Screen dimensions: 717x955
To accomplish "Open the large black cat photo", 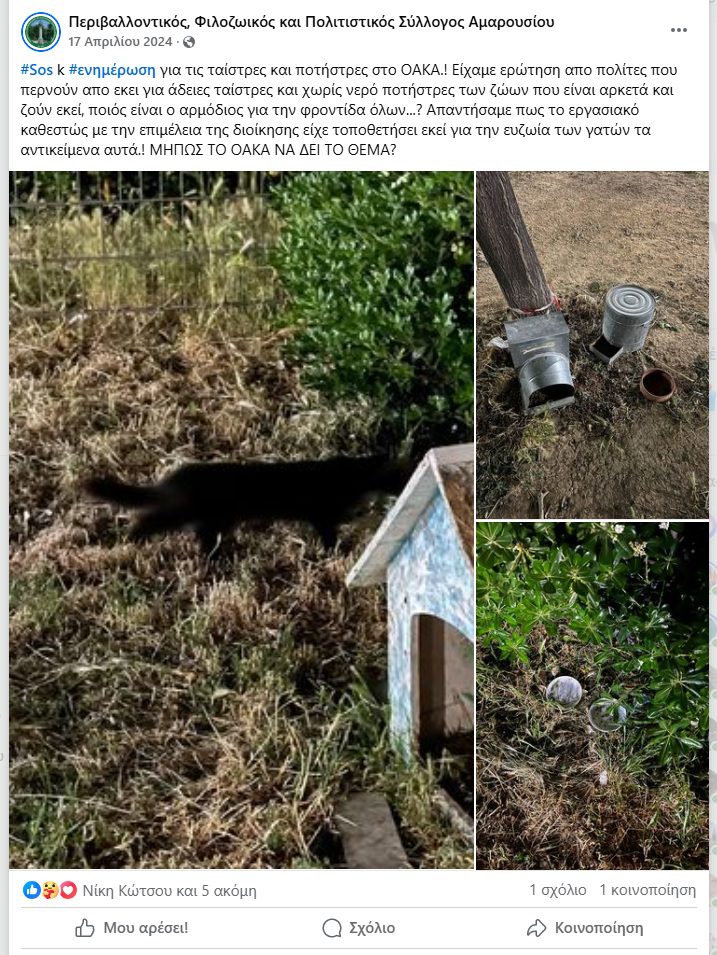I will 241,520.
